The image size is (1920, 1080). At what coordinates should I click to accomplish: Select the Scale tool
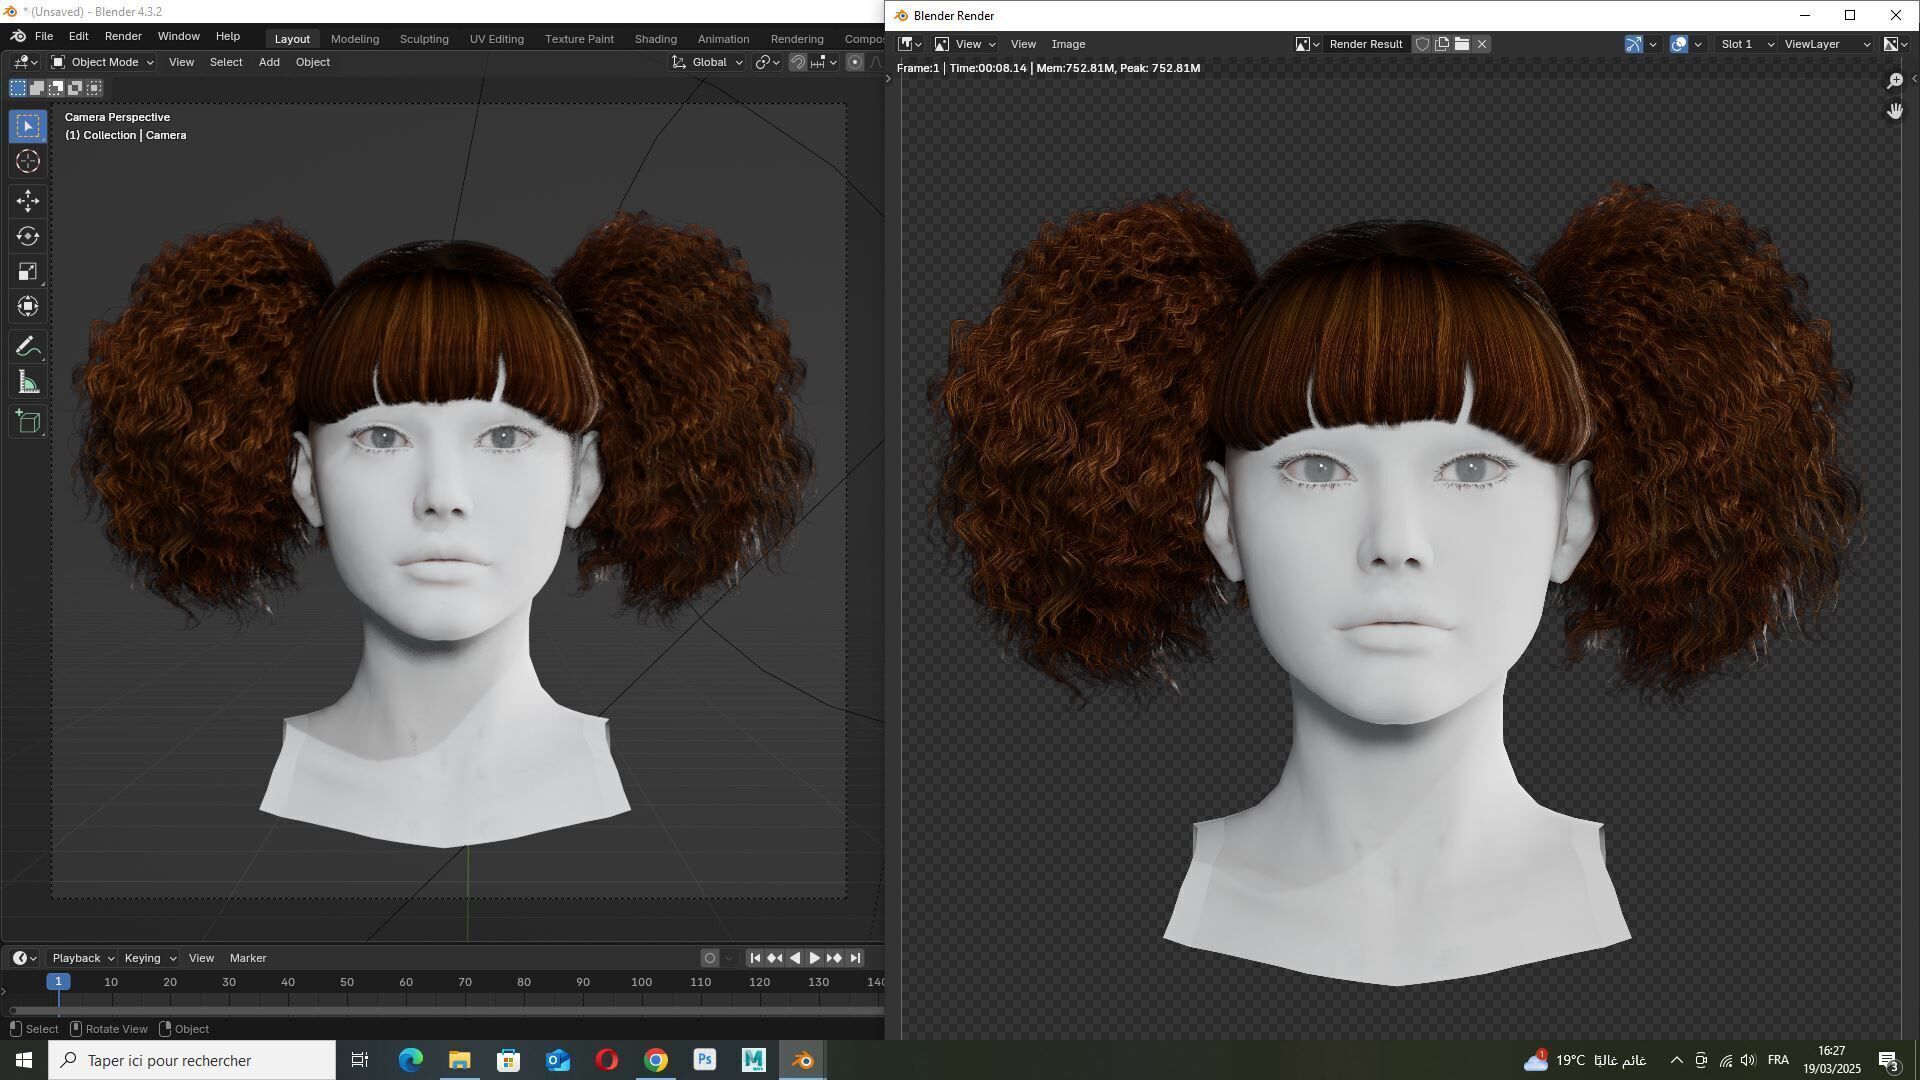click(x=28, y=272)
